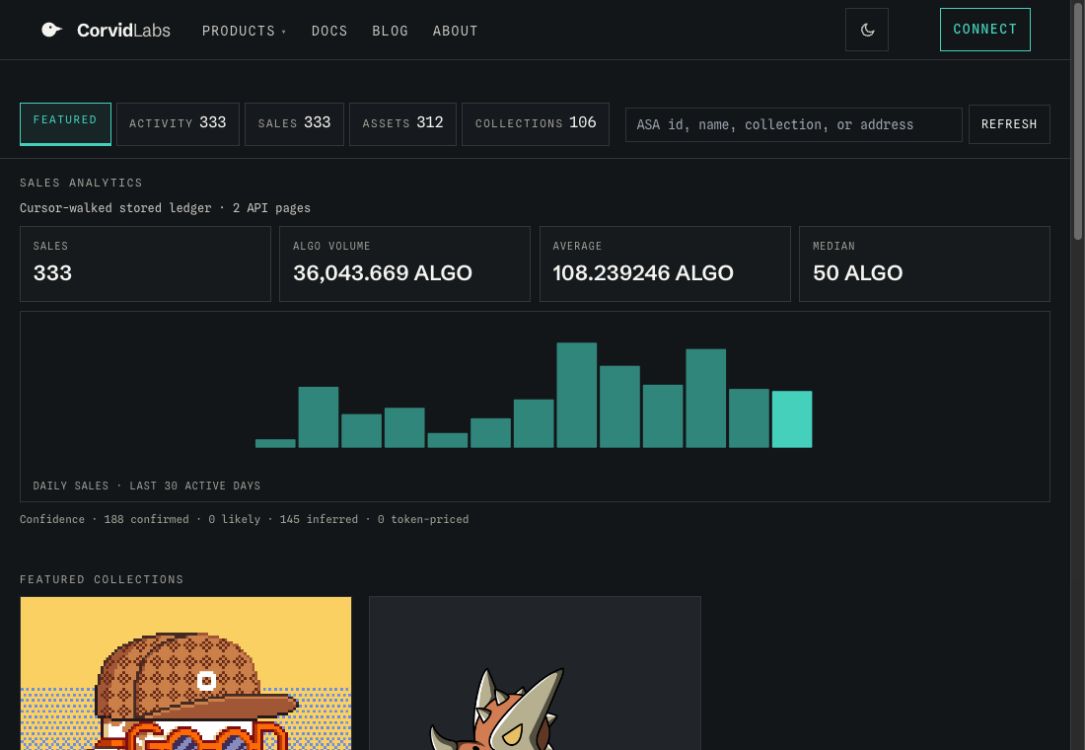Viewport: 1085px width, 750px height.
Task: Open the spiked creature collection thumbnail
Action: 535,673
